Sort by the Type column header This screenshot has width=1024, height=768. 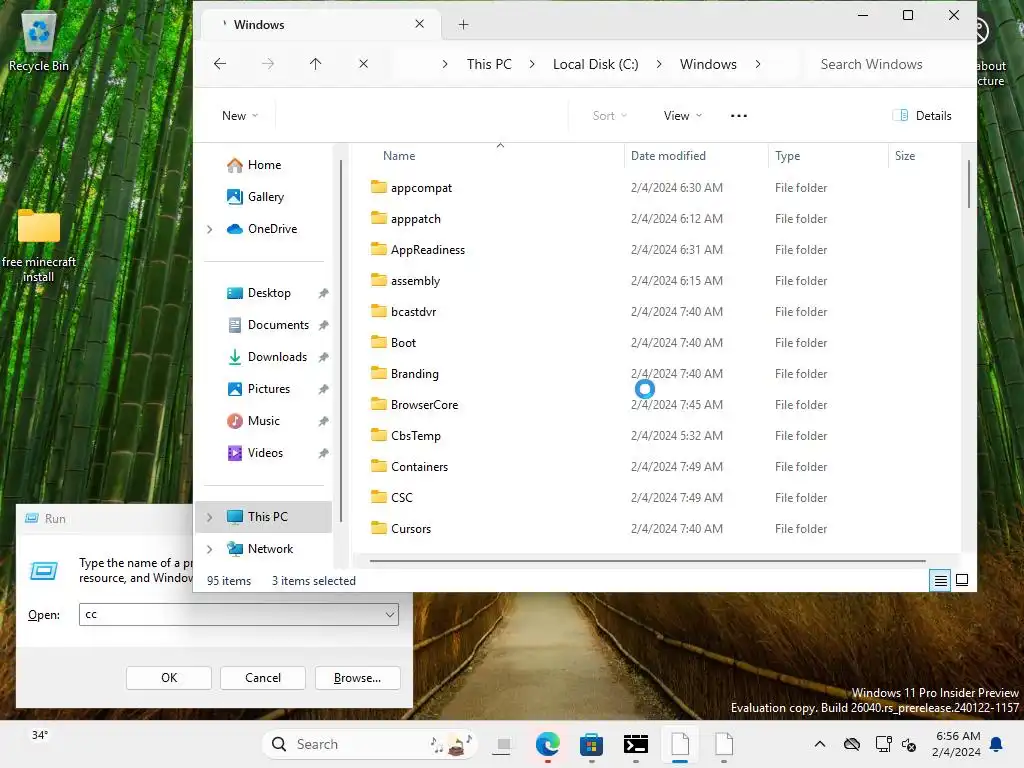[788, 156]
